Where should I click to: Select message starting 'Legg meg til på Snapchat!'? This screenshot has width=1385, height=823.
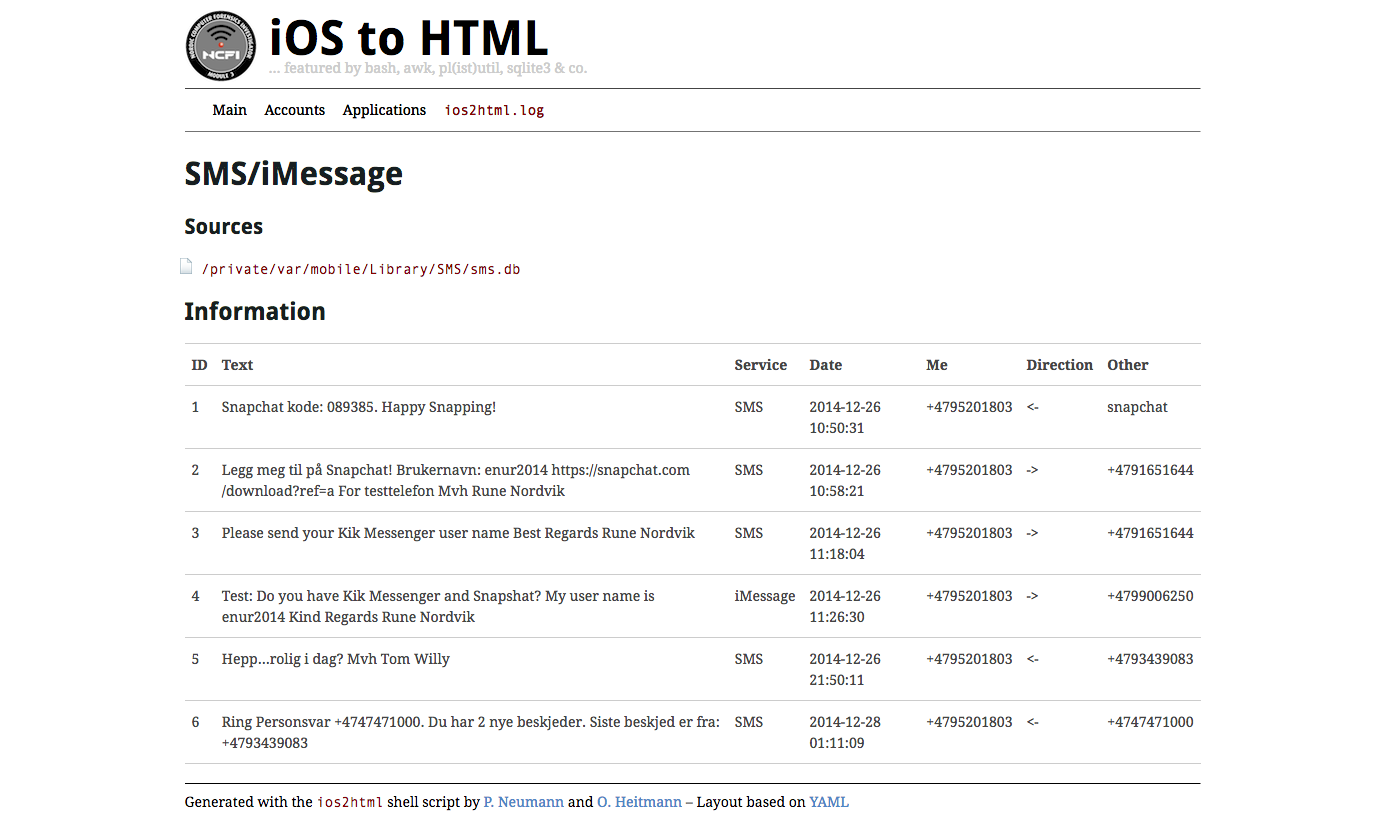[x=456, y=481]
